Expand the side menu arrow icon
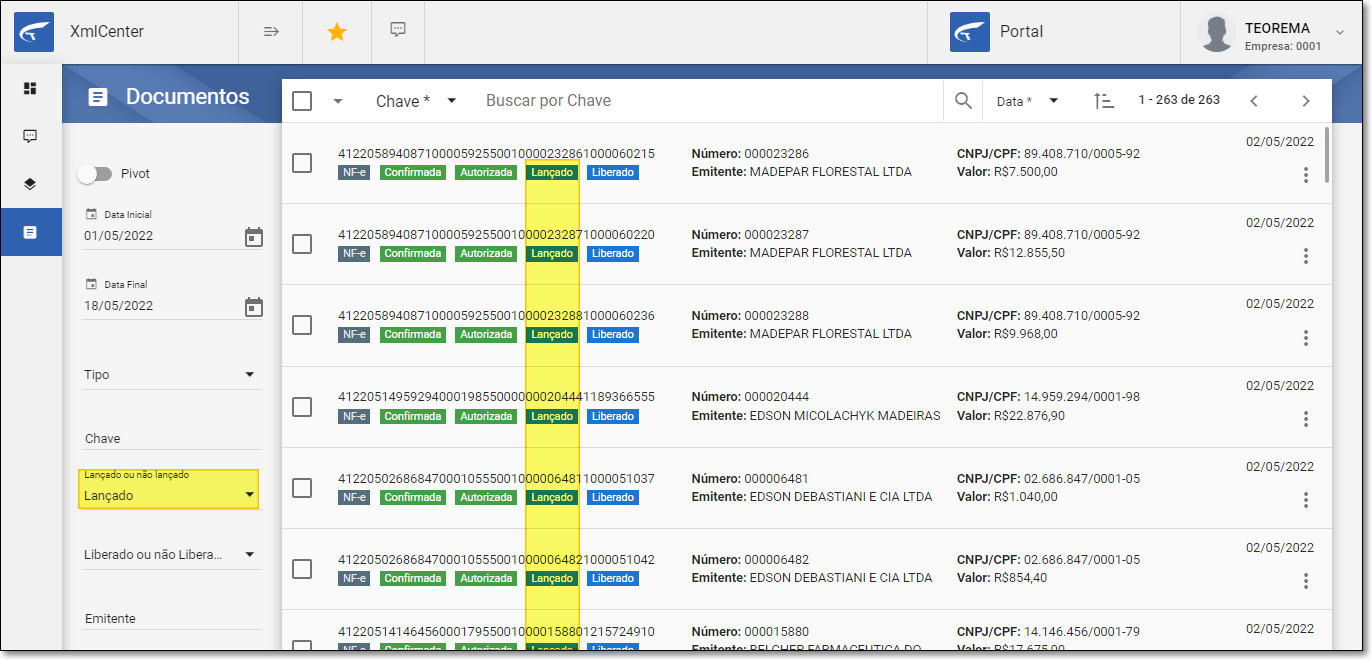 point(270,32)
